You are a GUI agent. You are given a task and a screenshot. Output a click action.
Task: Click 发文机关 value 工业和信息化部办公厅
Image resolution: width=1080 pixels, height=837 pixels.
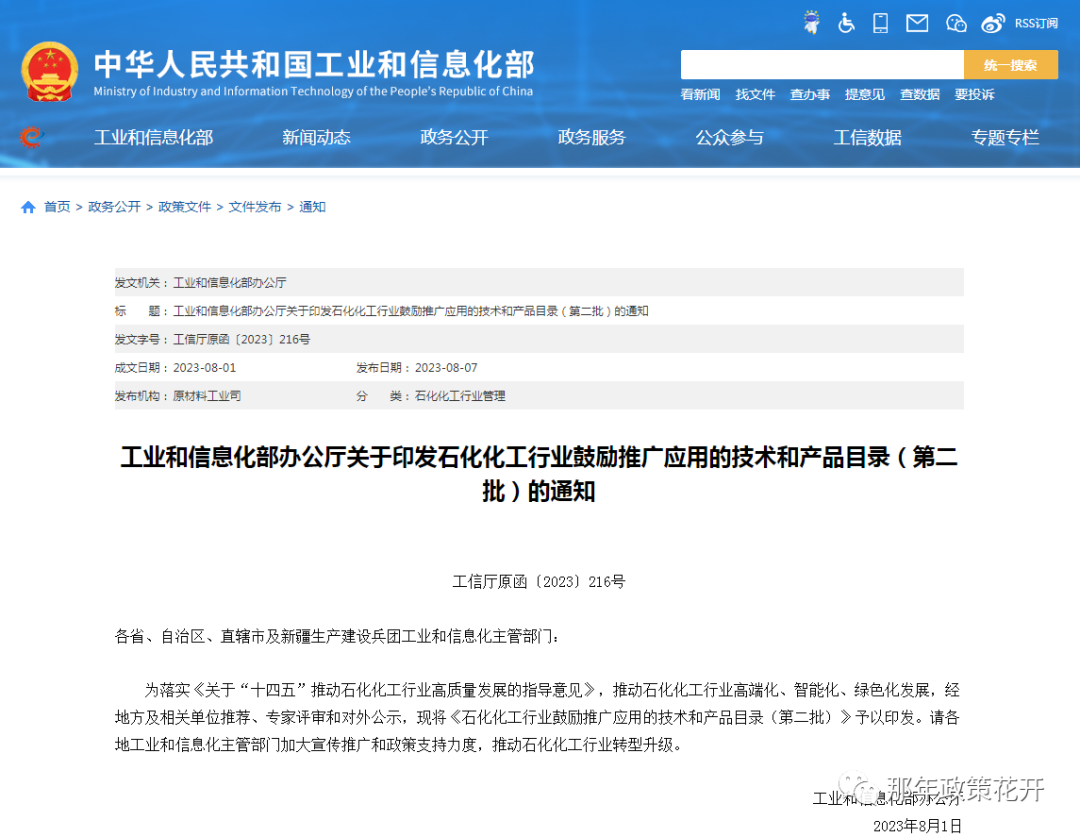point(229,282)
